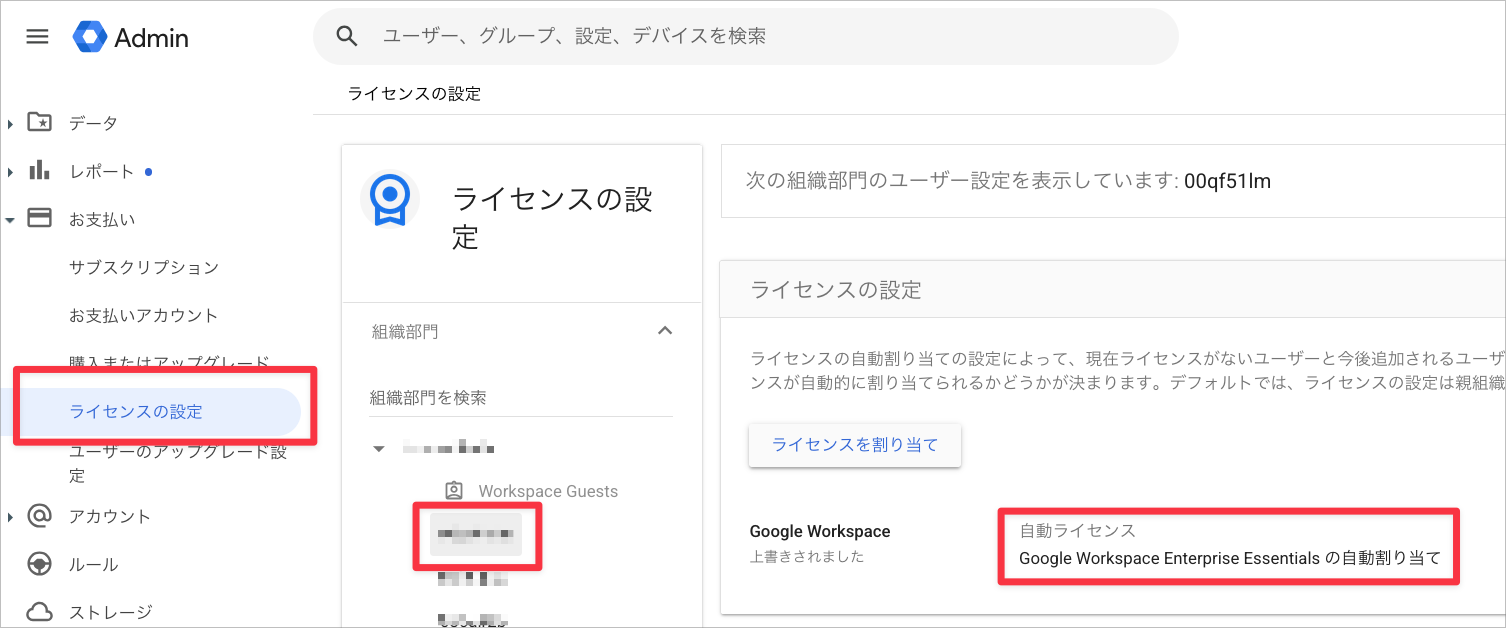Click the organization ID 00qf51lm
The width and height of the screenshot is (1506, 628).
[1227, 181]
